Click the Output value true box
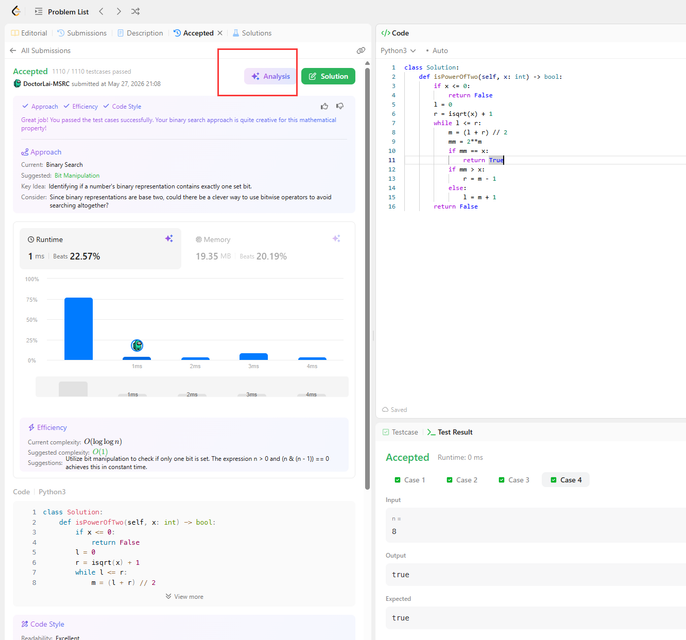 536,574
